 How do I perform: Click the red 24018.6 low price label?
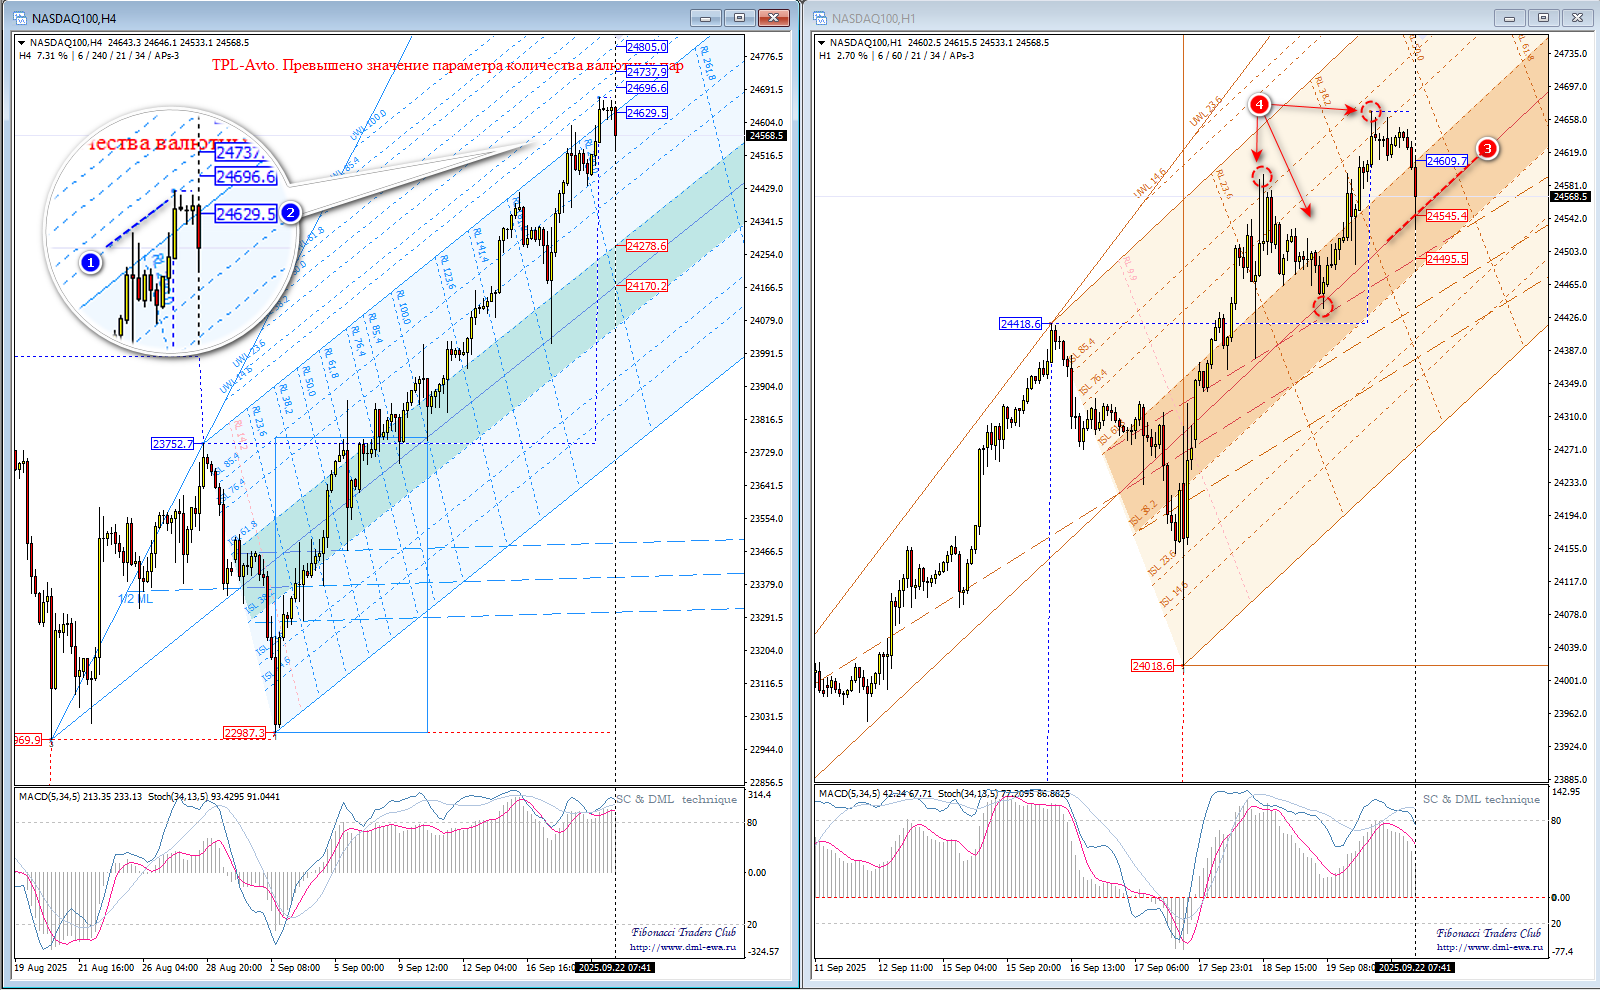pos(1152,666)
